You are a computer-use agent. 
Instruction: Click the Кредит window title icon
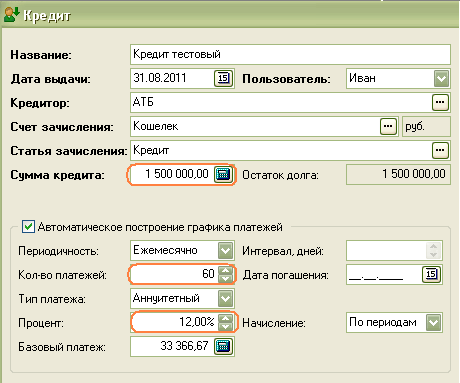pyautogui.click(x=12, y=15)
